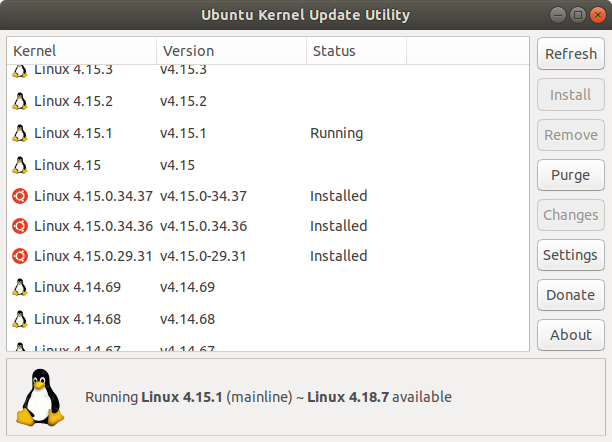Viewport: 612px width, 442px height.
Task: Select the Linux 4.14.69 kernel name
Action: coord(77,287)
